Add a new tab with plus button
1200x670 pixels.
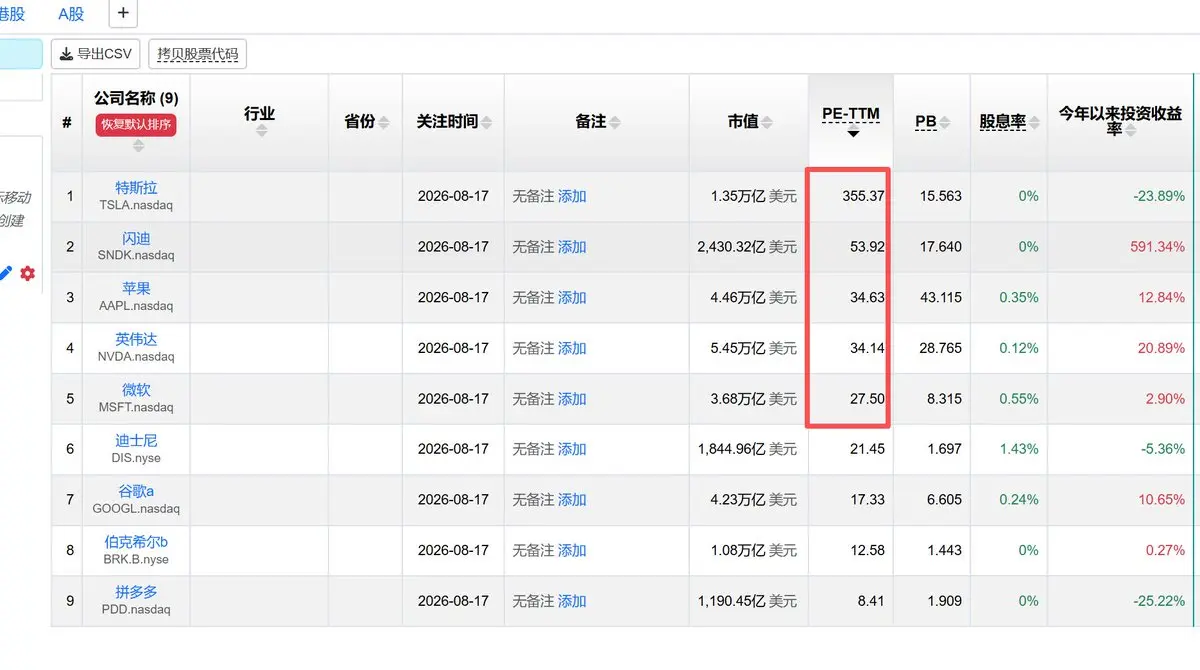123,13
